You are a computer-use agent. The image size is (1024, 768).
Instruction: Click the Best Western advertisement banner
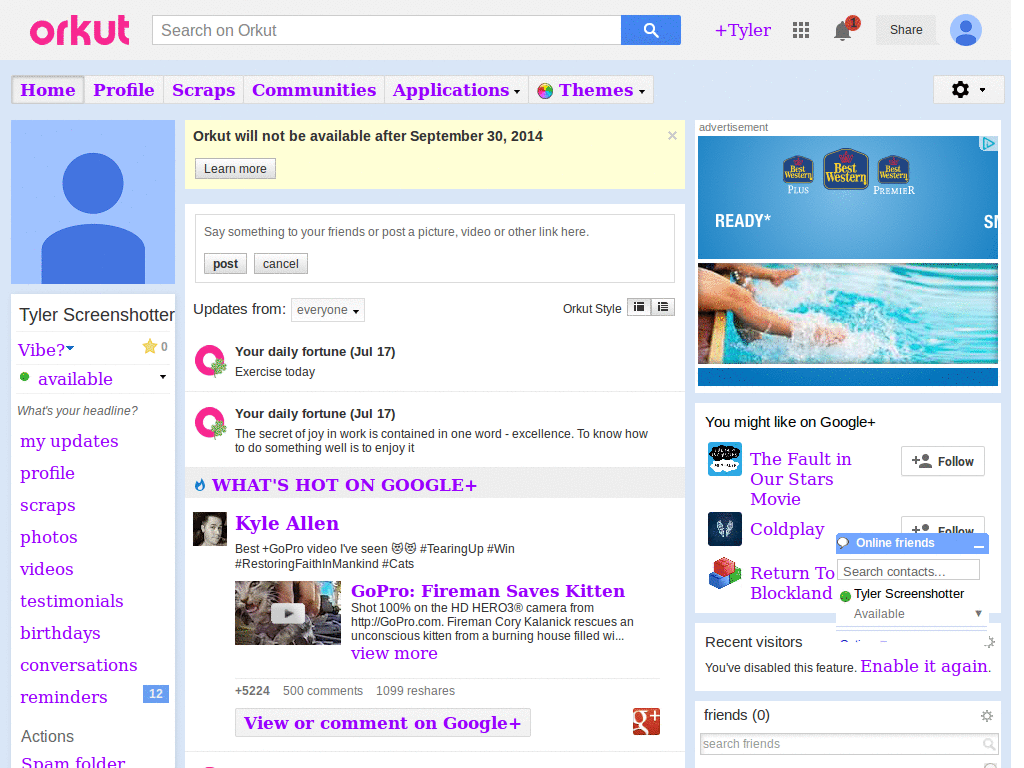point(848,261)
